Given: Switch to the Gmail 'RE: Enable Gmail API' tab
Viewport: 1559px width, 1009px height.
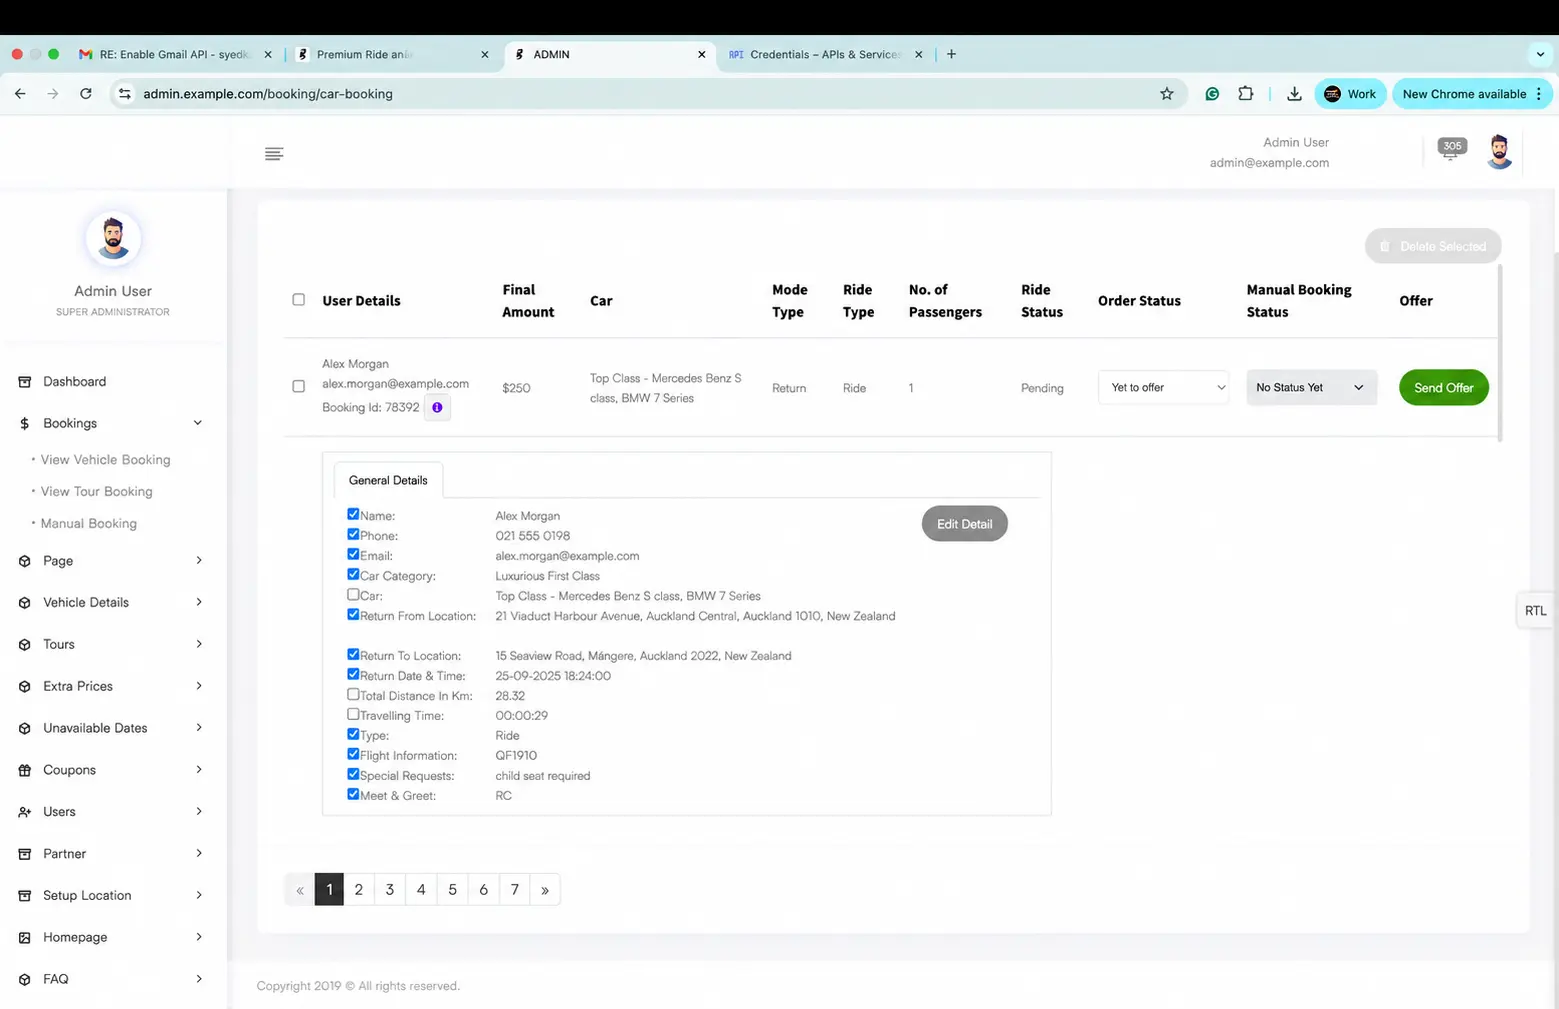Looking at the screenshot, I should pyautogui.click(x=174, y=55).
